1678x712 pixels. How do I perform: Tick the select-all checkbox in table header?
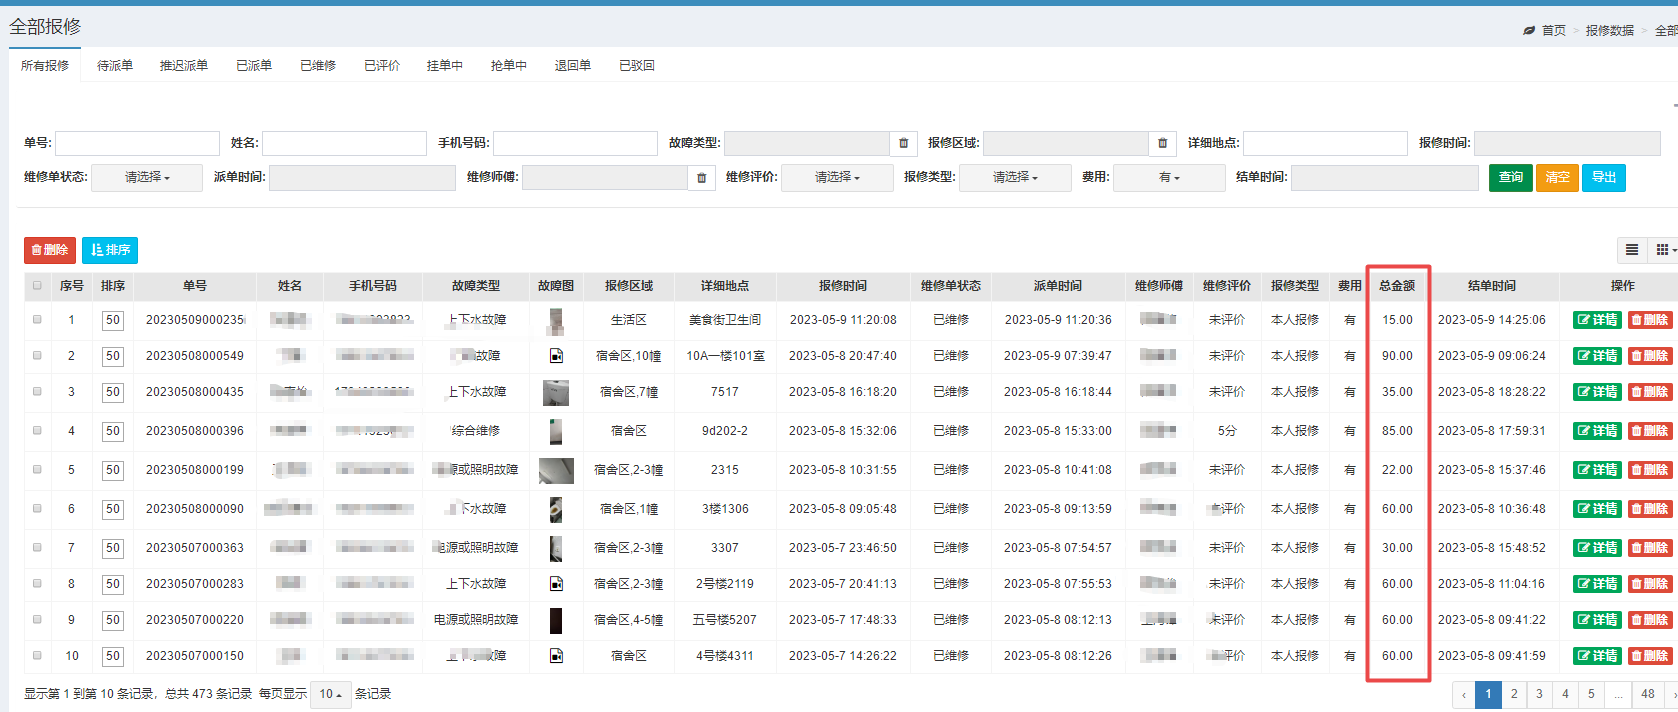point(38,285)
